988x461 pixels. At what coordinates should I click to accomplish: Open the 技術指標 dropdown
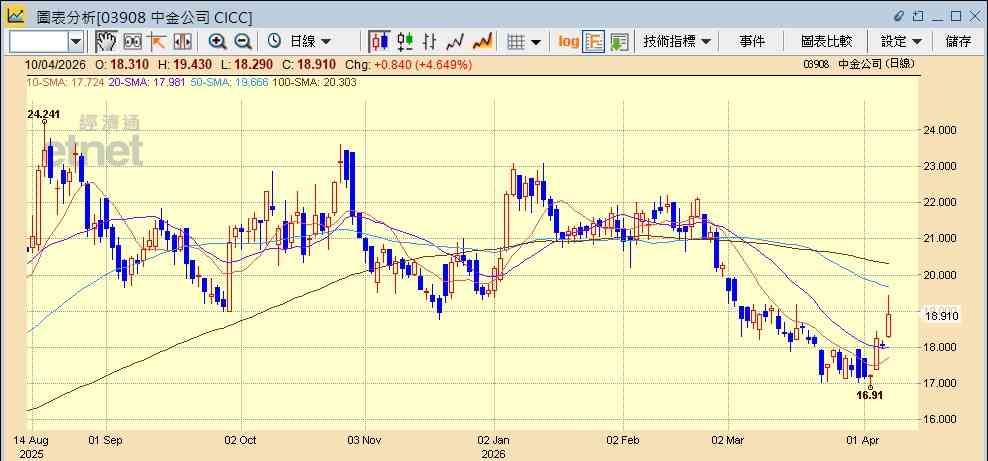click(x=677, y=42)
